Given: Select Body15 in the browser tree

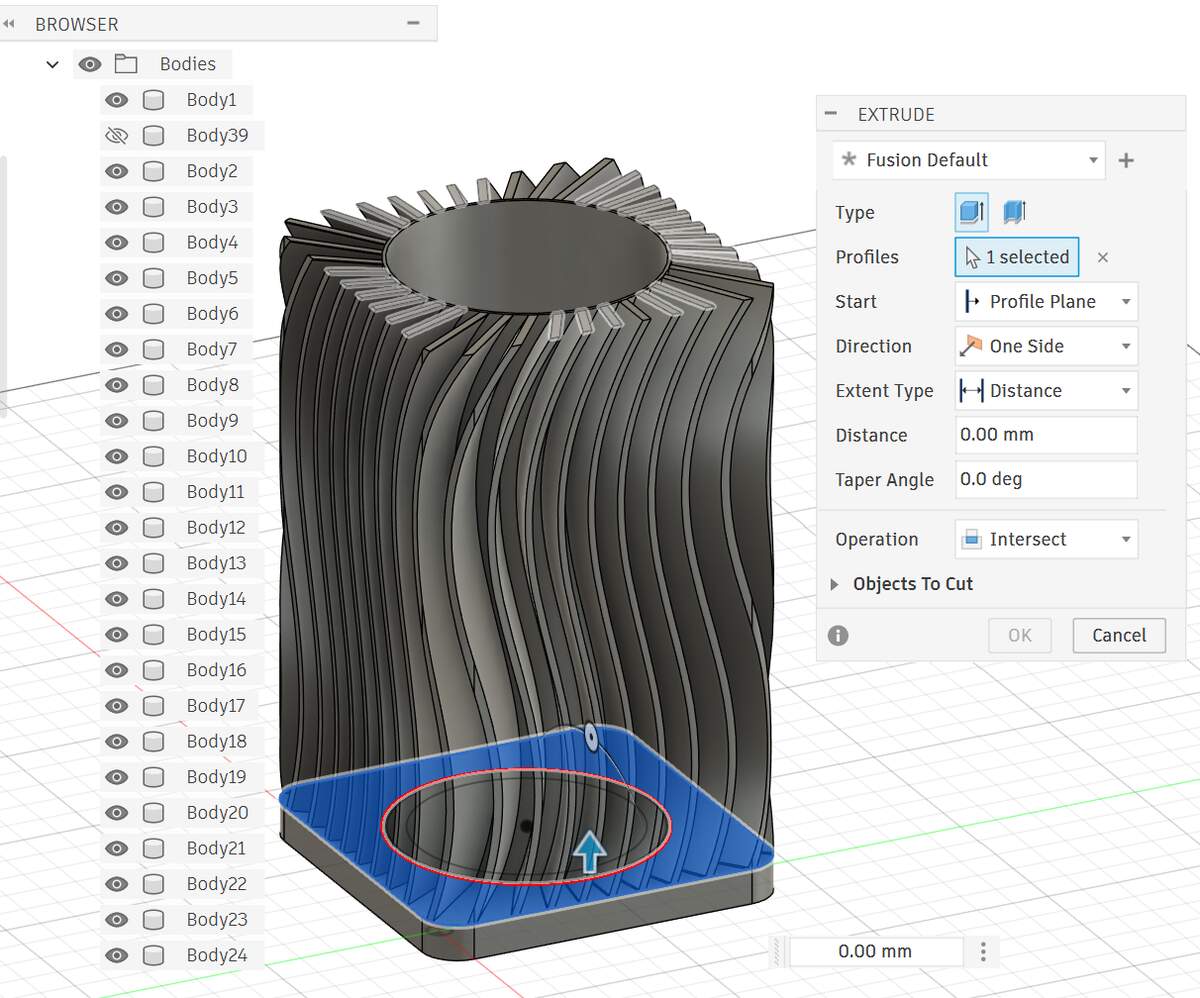Looking at the screenshot, I should pos(216,634).
